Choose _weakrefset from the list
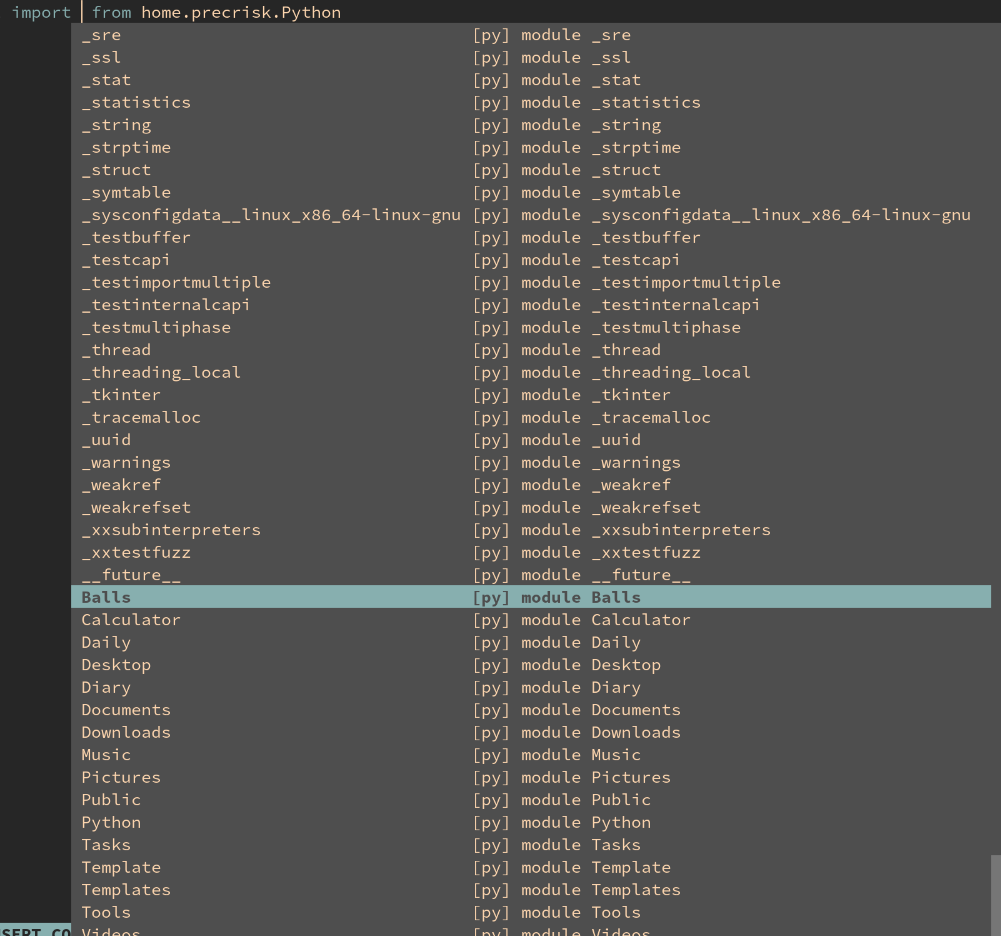The height and width of the screenshot is (936, 1001). point(531,508)
